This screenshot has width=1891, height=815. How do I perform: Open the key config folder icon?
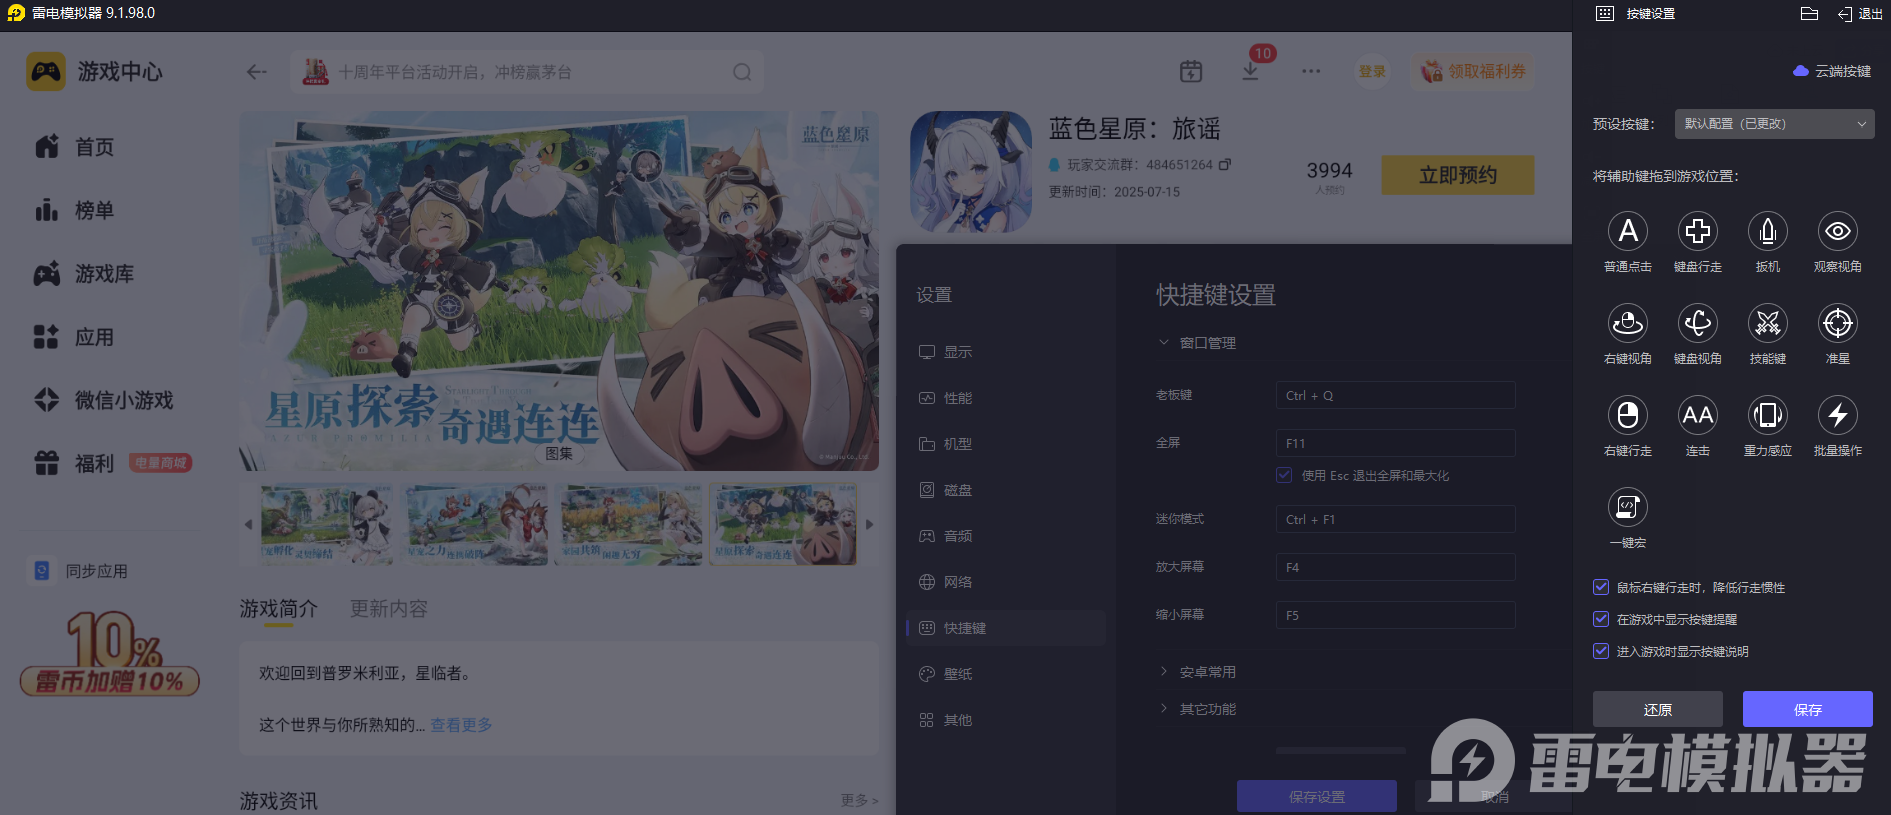tap(1809, 14)
